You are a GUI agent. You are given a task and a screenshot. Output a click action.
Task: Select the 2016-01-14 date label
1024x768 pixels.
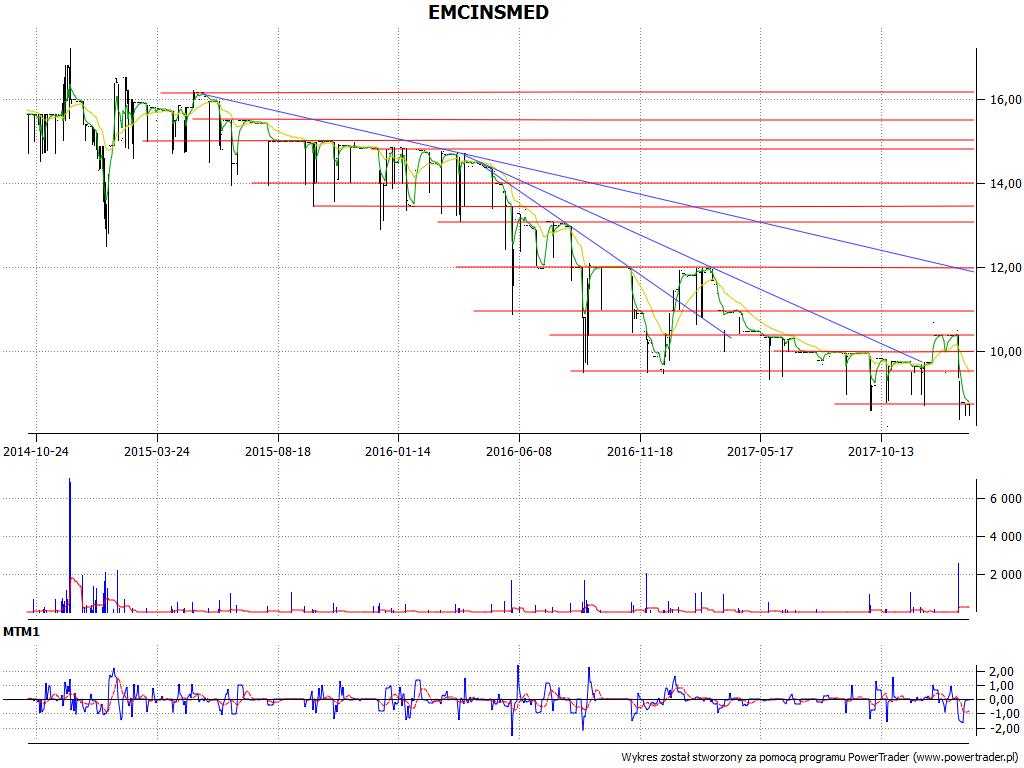tap(398, 451)
